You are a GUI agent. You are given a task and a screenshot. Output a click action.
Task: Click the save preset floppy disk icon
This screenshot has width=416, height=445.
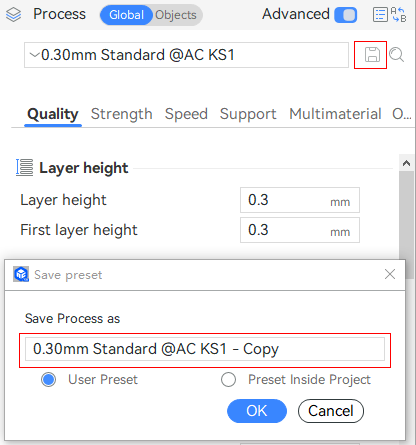372,55
